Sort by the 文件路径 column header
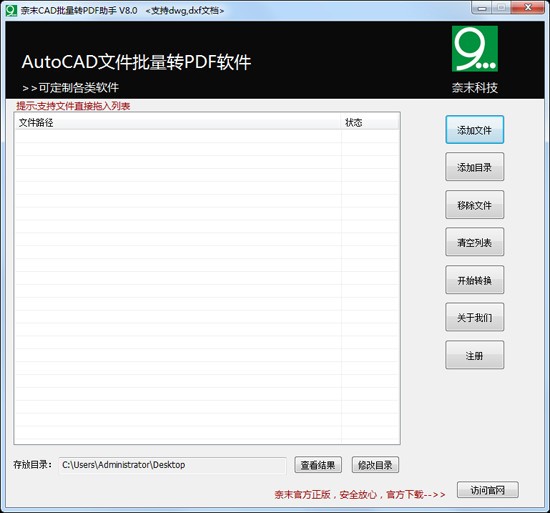550x513 pixels. coord(178,122)
